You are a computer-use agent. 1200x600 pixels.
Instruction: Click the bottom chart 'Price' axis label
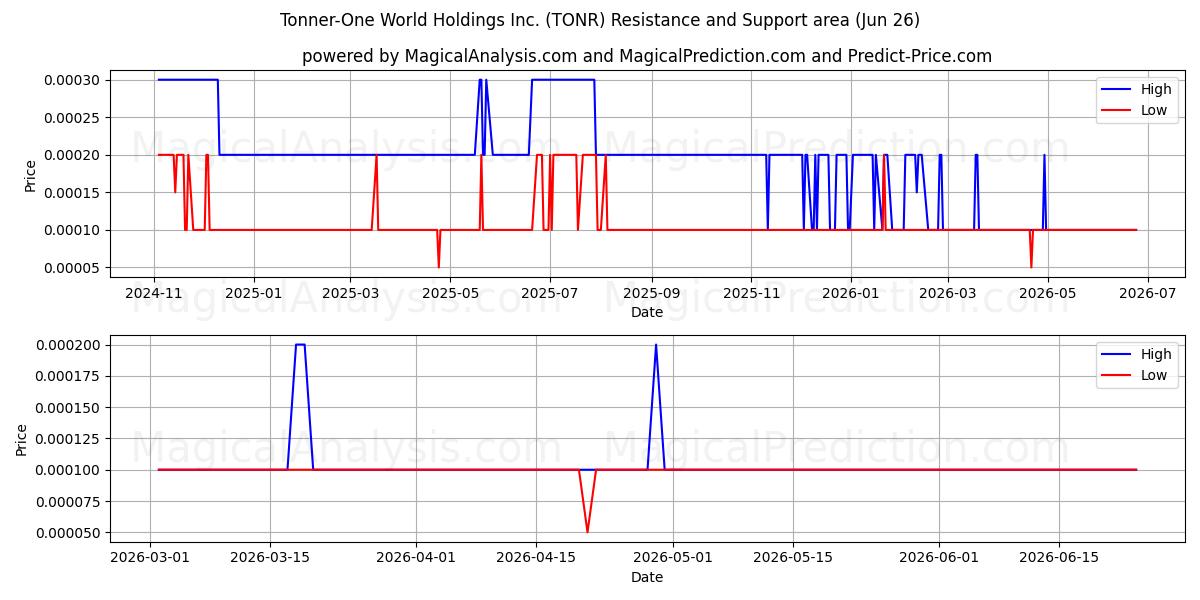(x=22, y=440)
